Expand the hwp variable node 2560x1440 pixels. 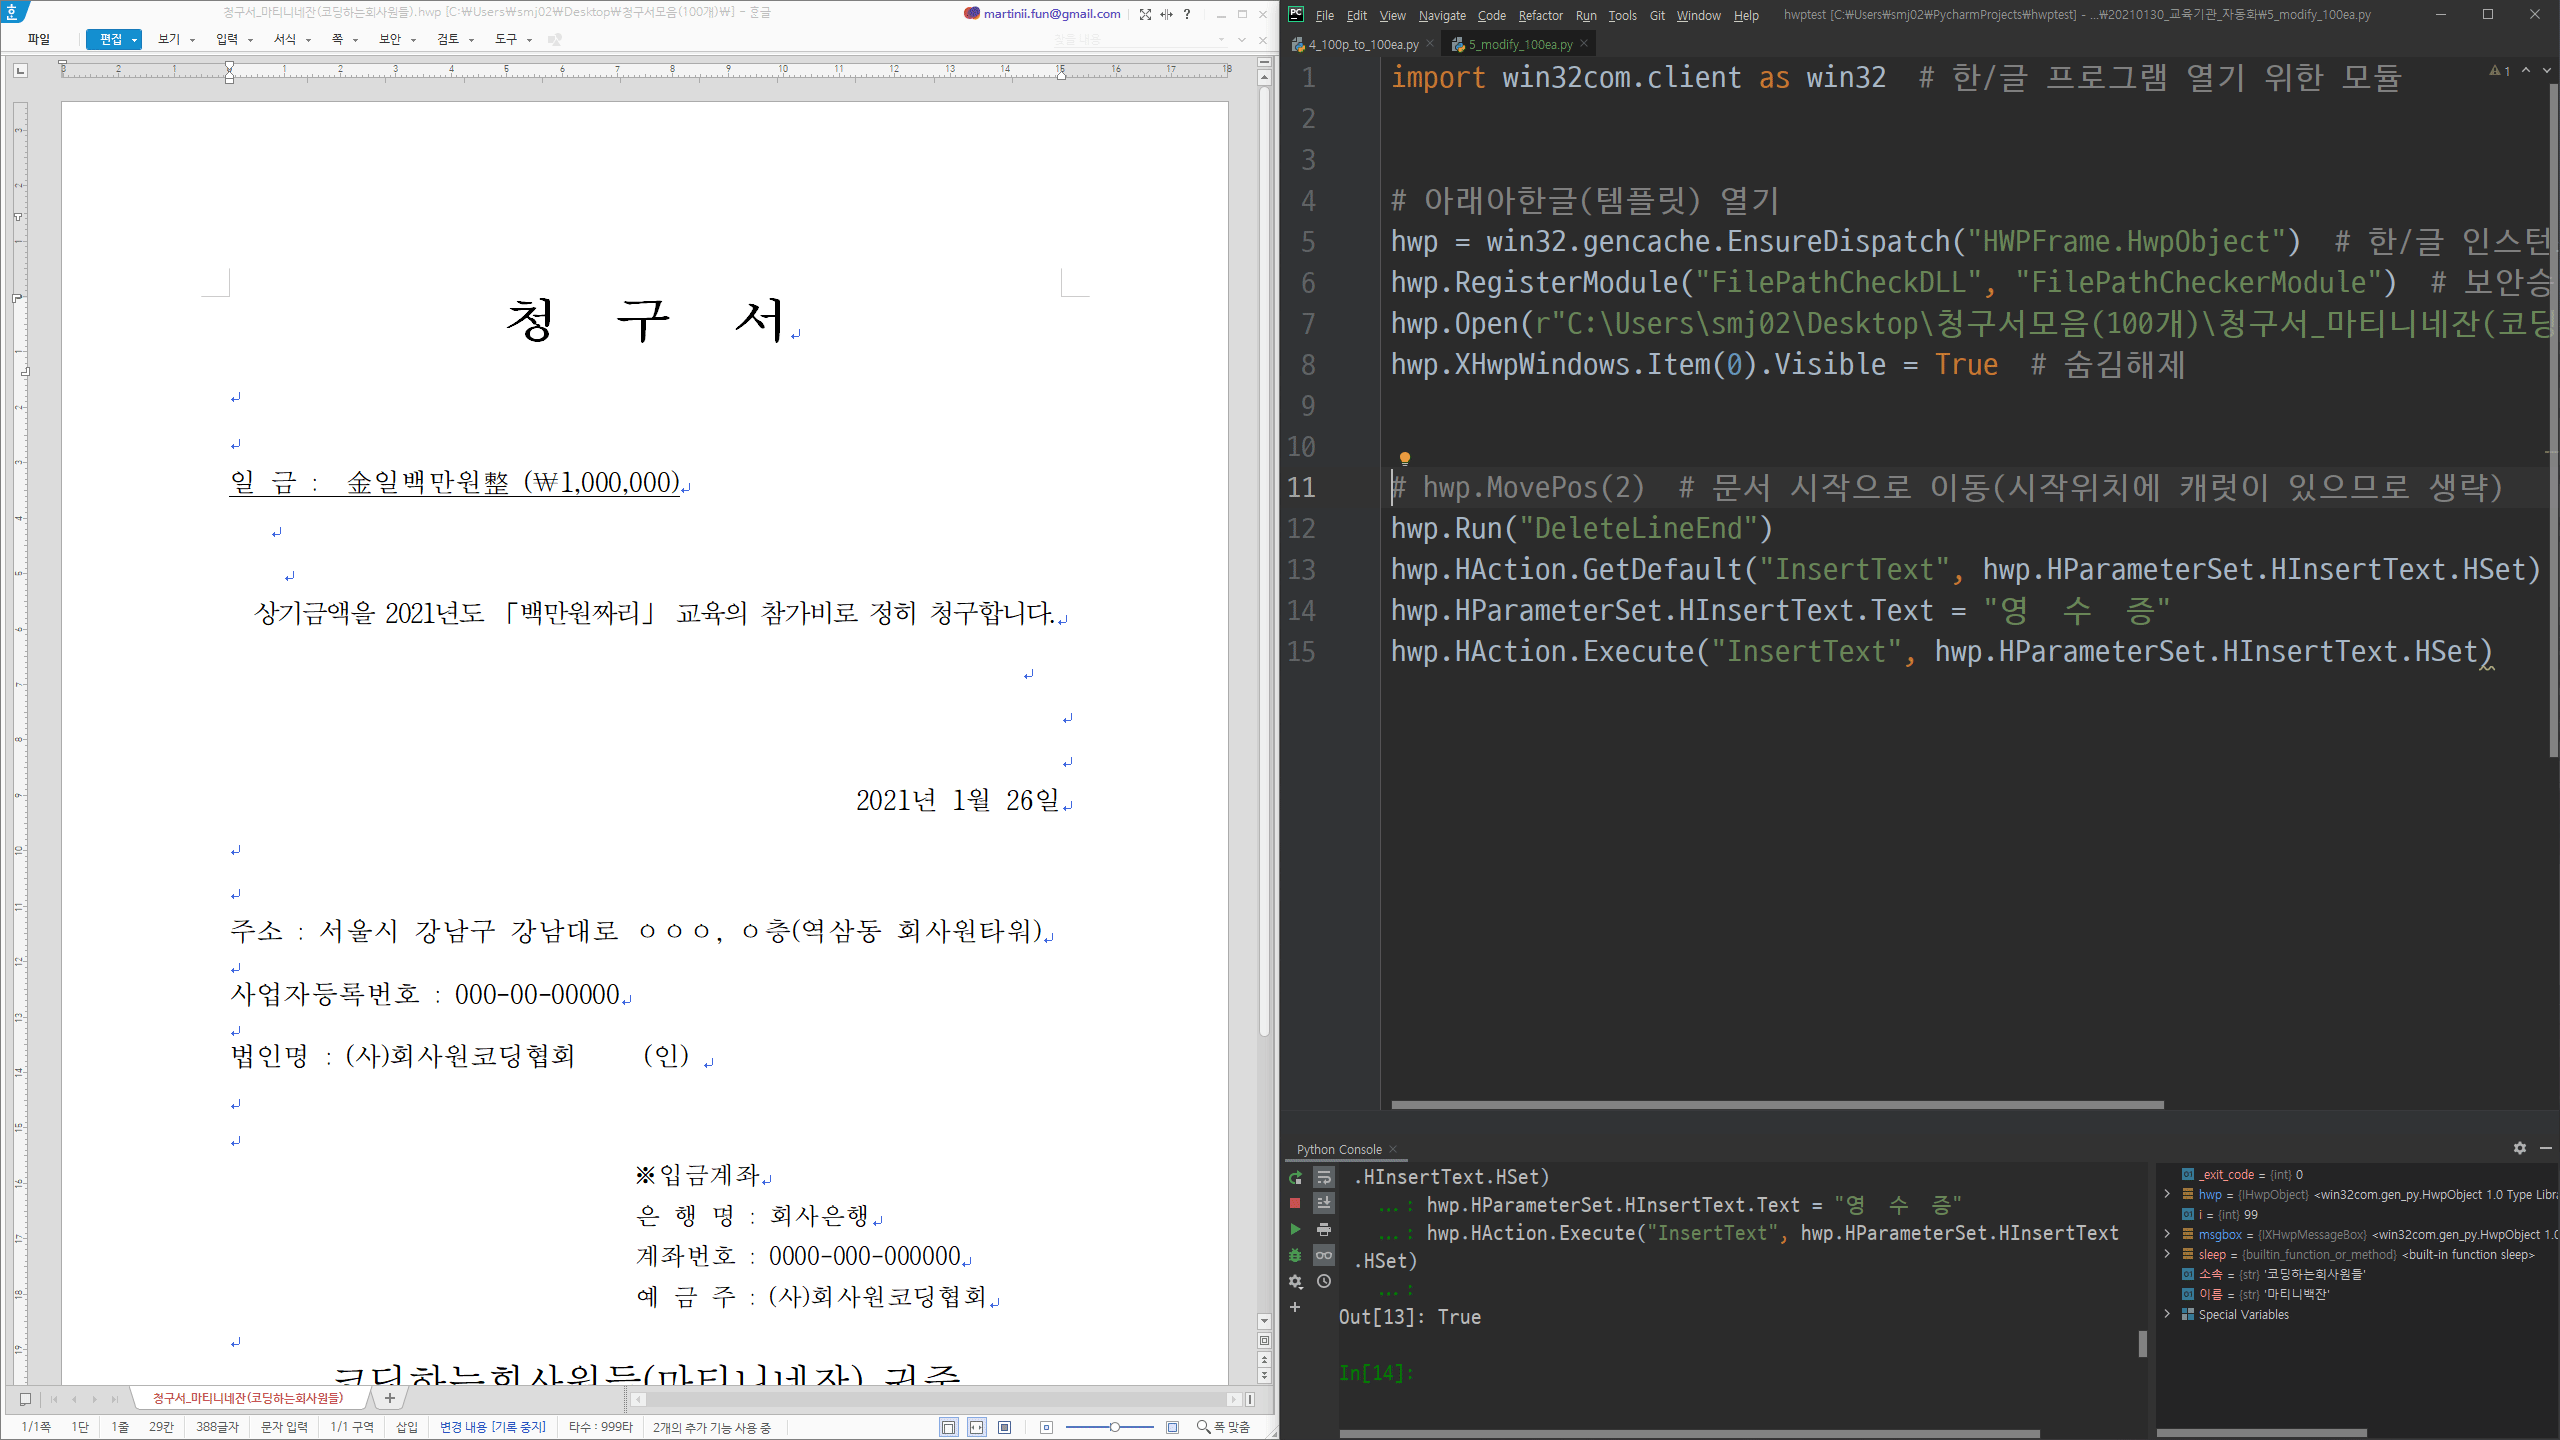[x=2167, y=1194]
